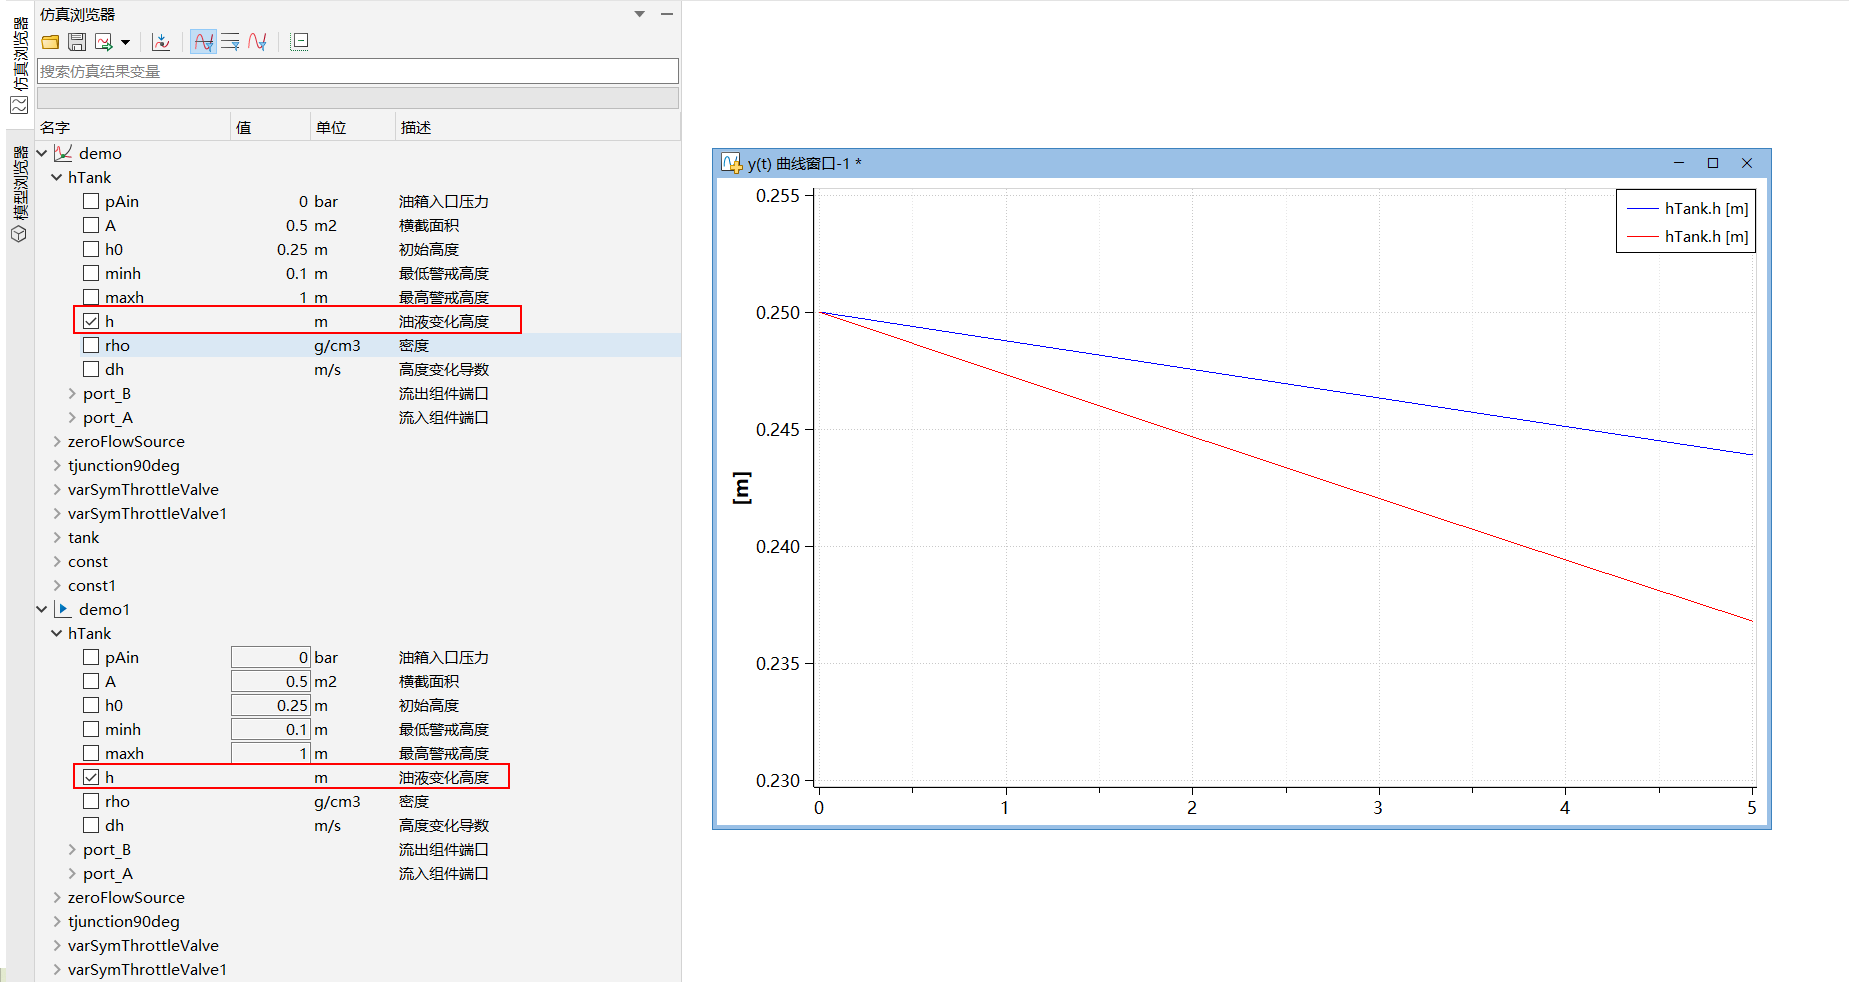
Task: Expand port_B under demo1 hTank
Action: pyautogui.click(x=72, y=849)
